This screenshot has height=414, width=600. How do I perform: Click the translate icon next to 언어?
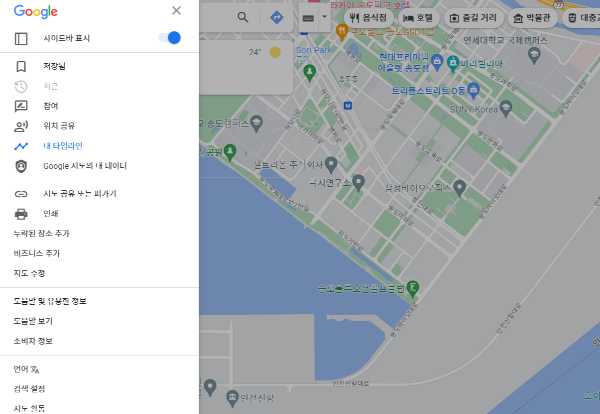pos(35,370)
